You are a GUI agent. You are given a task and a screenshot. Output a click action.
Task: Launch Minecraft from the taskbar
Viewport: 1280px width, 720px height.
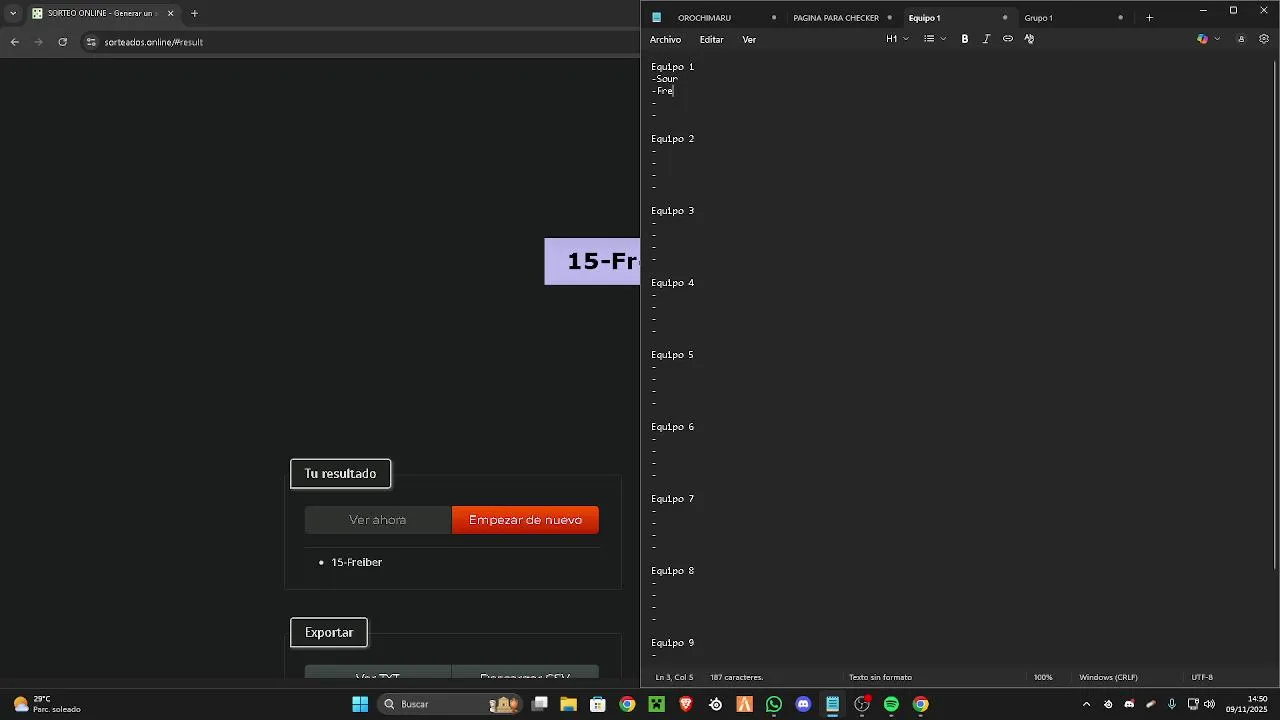tap(656, 704)
